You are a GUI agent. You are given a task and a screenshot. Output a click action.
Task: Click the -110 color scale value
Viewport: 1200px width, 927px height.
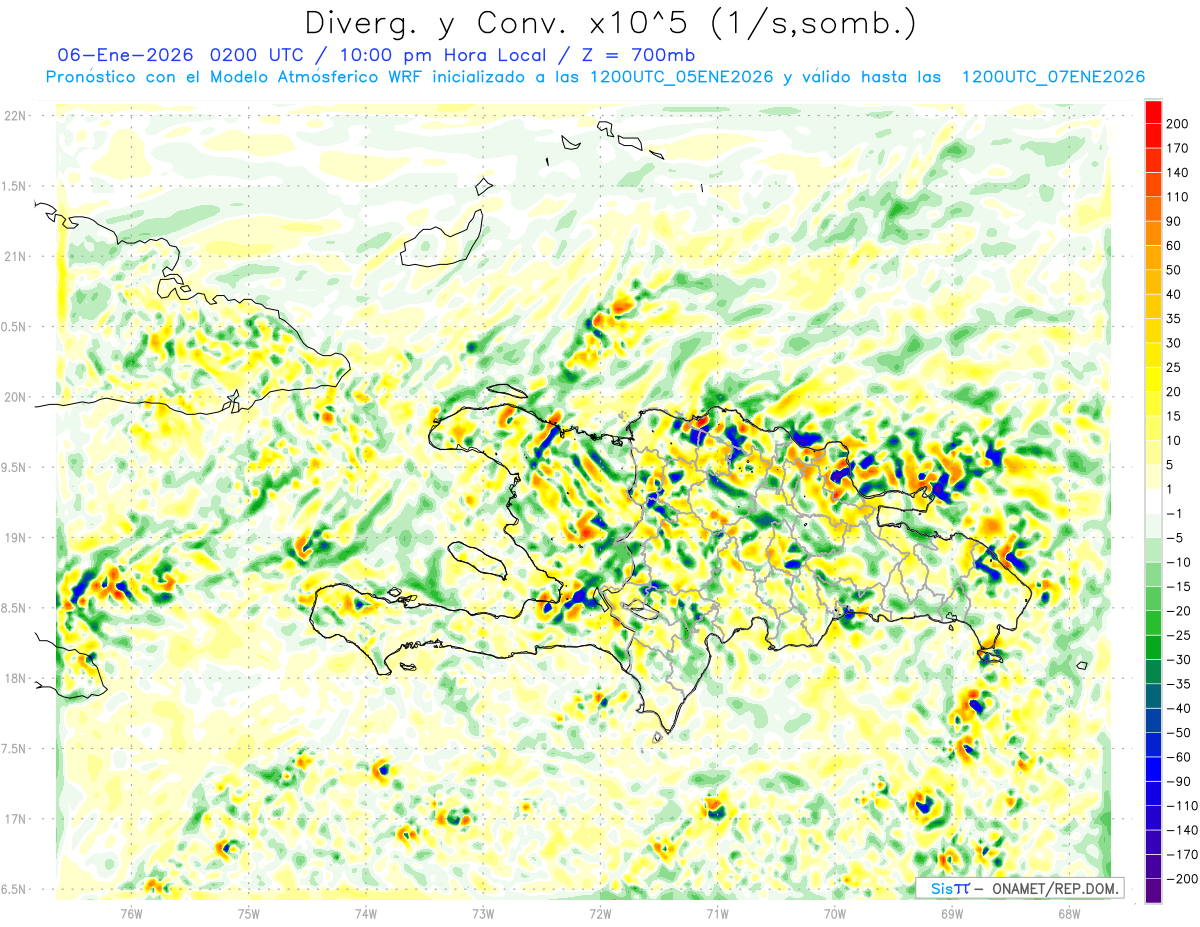pyautogui.click(x=1183, y=806)
